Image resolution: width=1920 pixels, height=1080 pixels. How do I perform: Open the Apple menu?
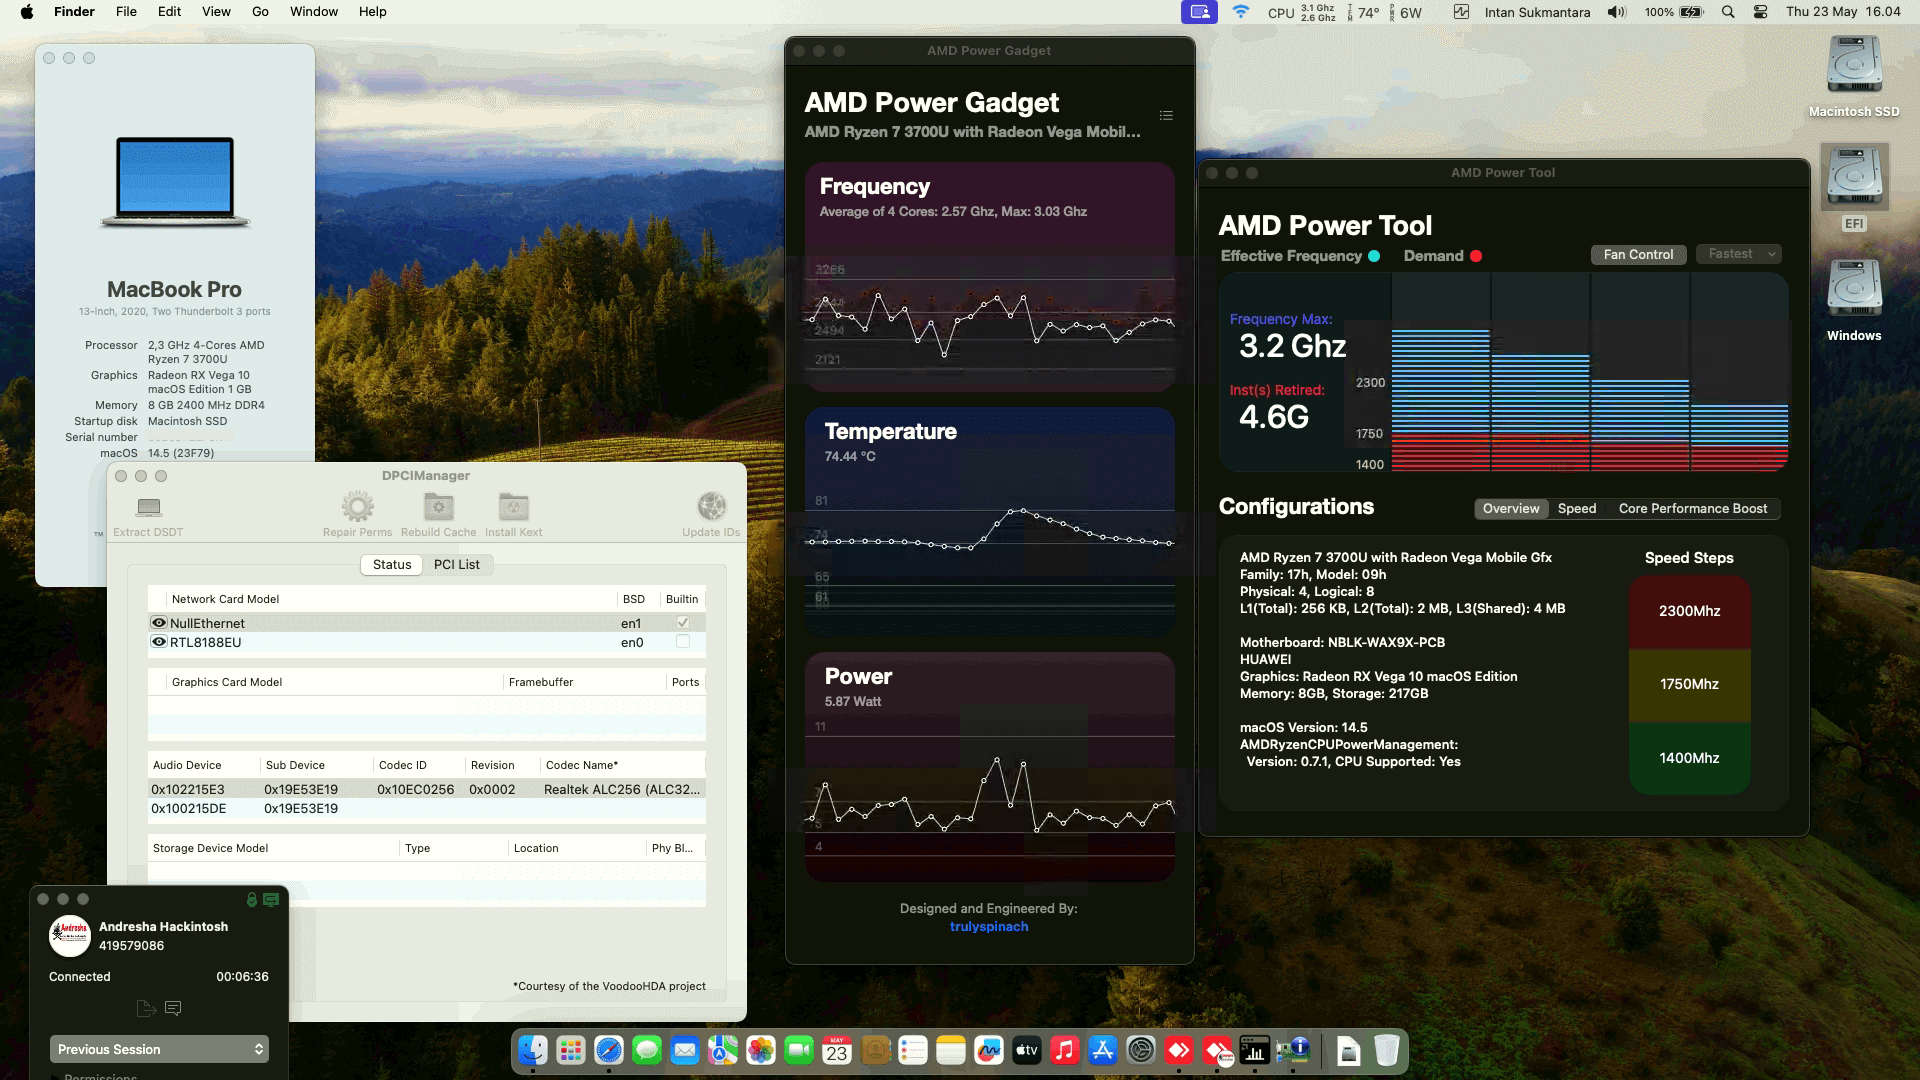pos(27,12)
